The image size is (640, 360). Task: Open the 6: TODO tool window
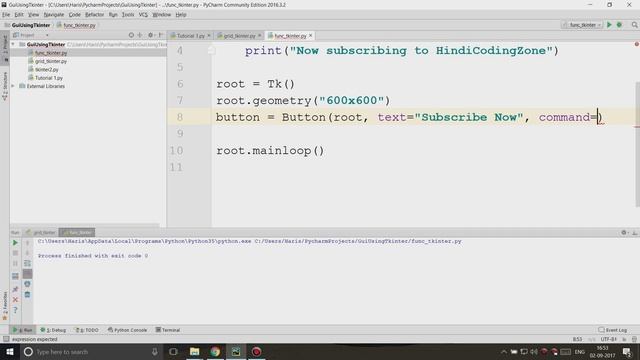click(x=87, y=330)
